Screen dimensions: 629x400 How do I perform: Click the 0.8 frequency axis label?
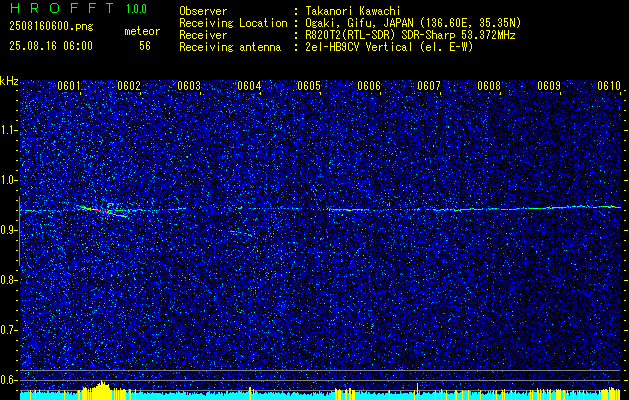[x=8, y=280]
